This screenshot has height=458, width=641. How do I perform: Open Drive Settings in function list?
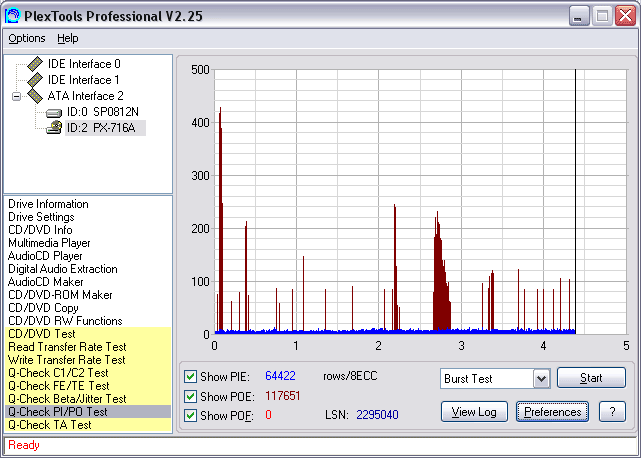tap(41, 217)
